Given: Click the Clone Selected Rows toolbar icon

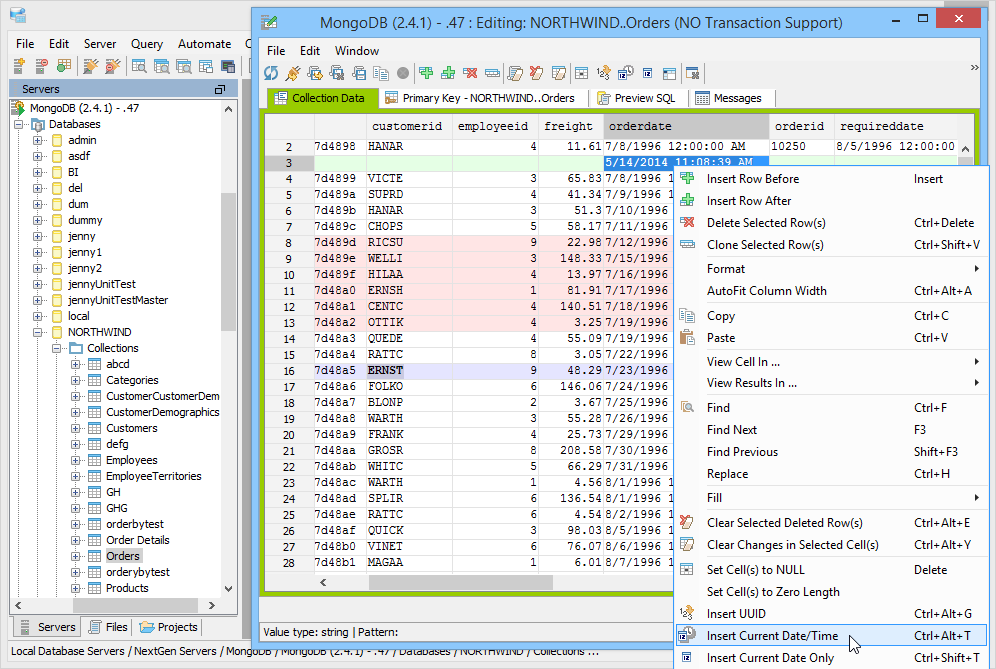Looking at the screenshot, I should click(x=492, y=73).
